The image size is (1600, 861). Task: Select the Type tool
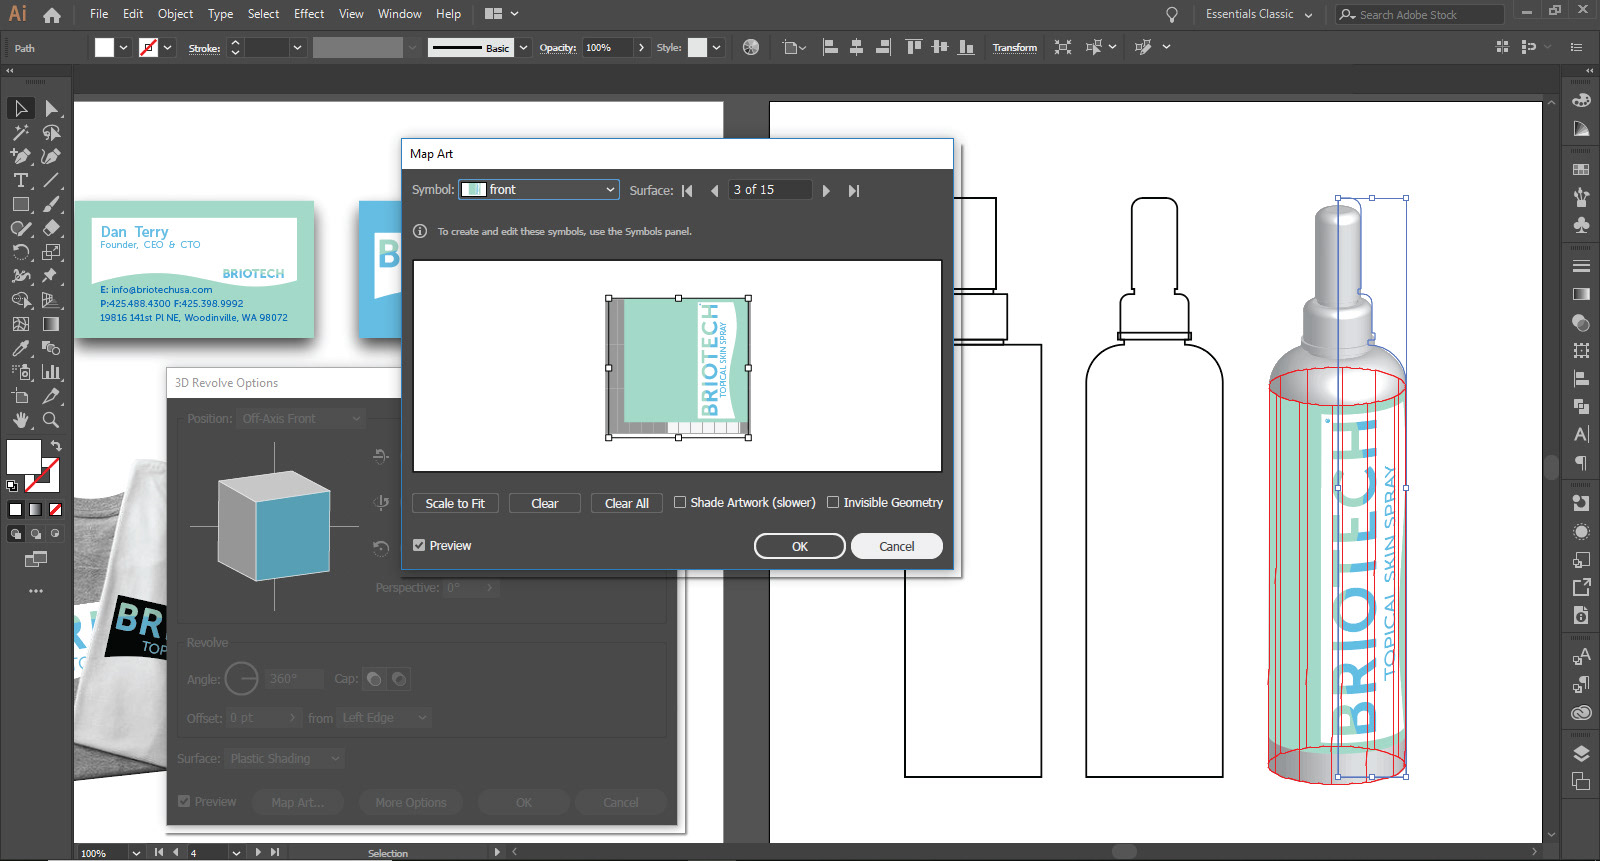(x=21, y=180)
